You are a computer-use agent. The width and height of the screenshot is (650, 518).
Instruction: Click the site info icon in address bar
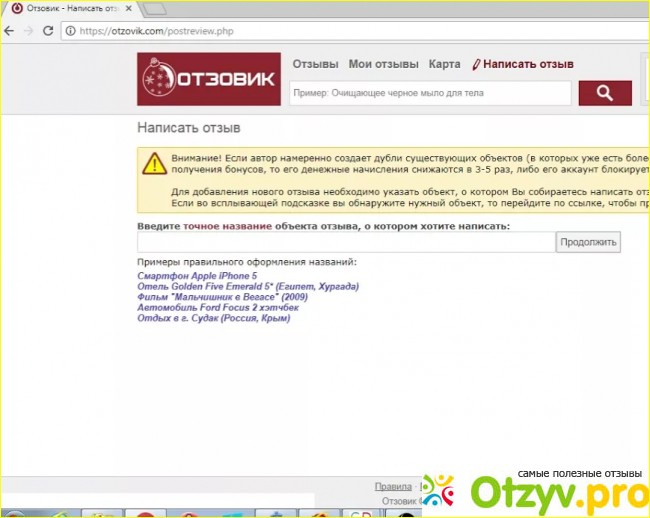(x=70, y=31)
